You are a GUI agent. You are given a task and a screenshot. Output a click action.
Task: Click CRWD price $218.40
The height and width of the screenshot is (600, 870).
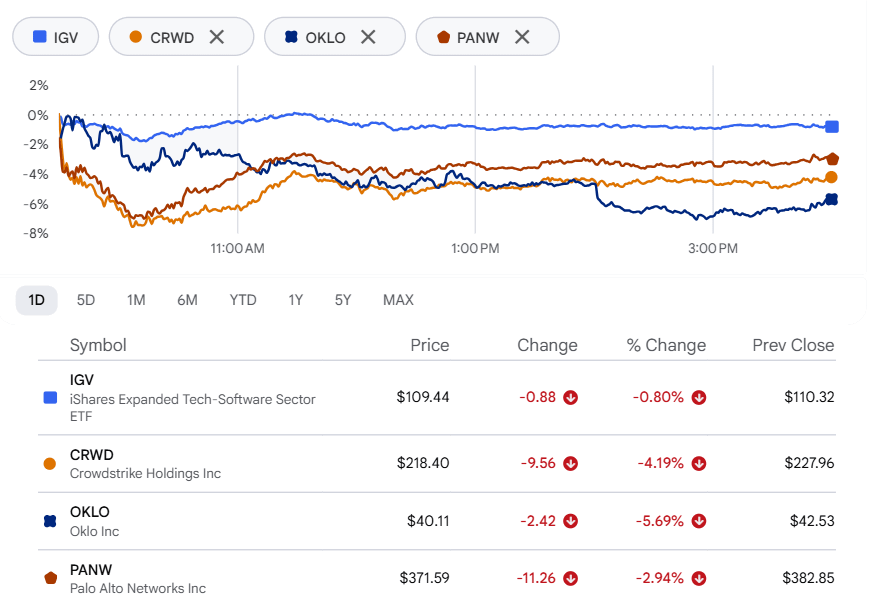pos(423,463)
